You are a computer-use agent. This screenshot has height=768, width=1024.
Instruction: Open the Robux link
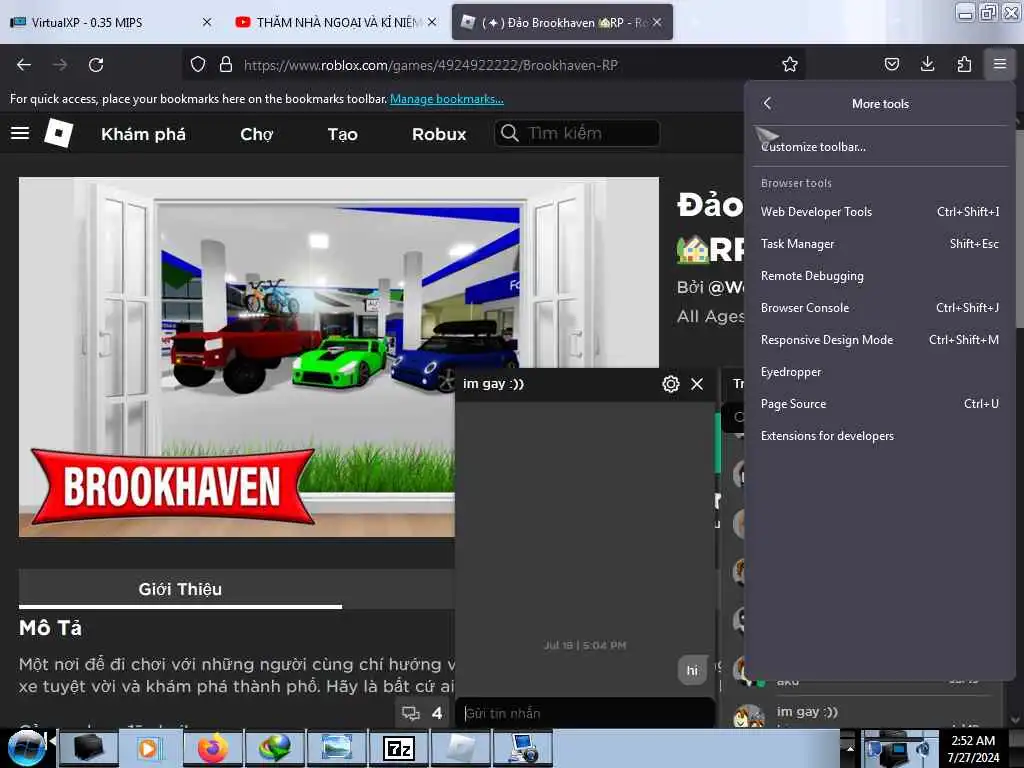click(439, 134)
